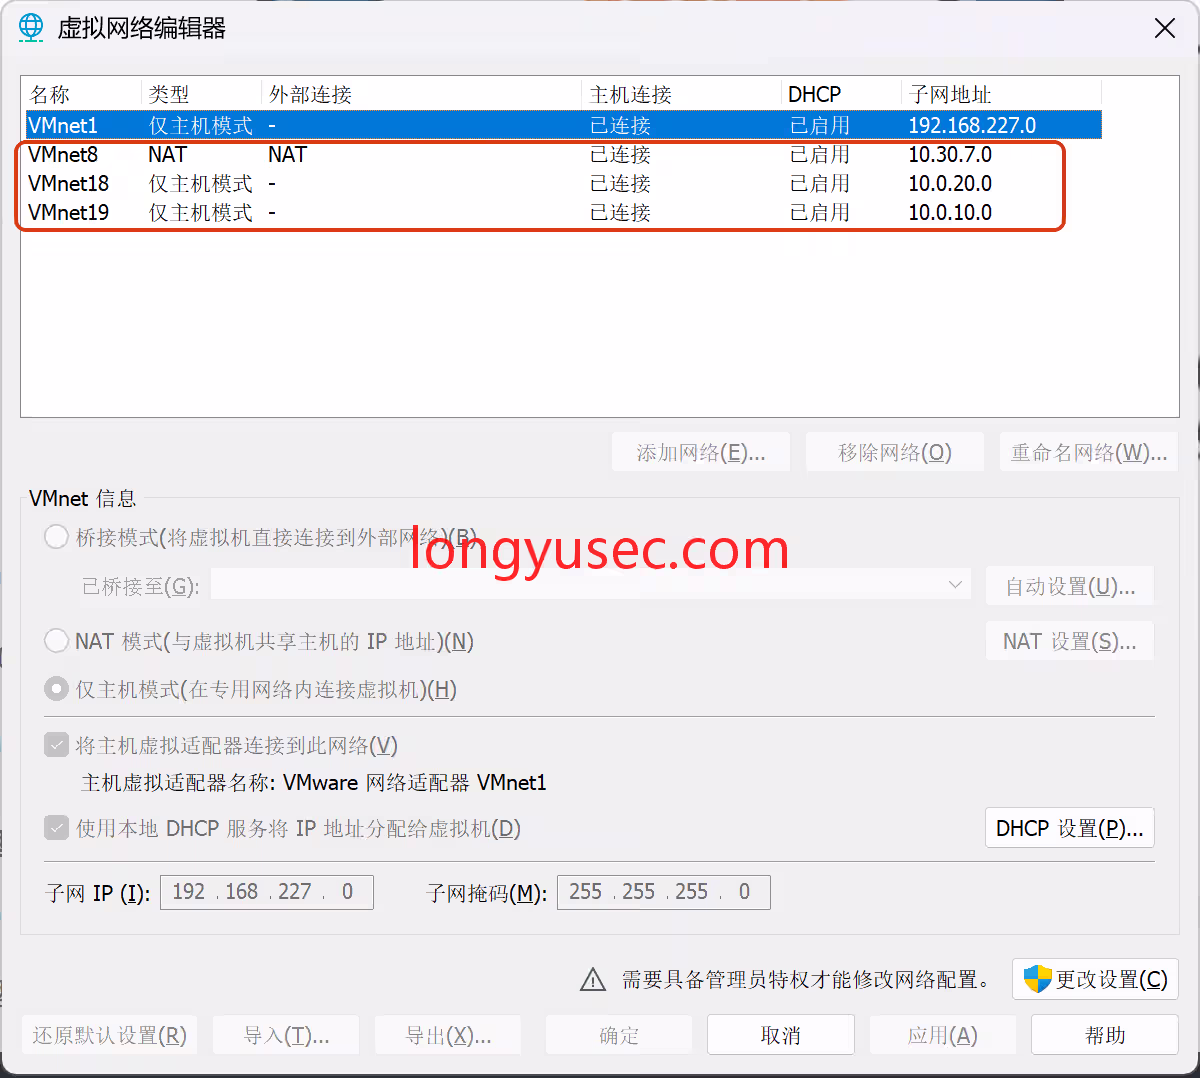The width and height of the screenshot is (1200, 1078).
Task: Select the VMnet19 row
Action: click(563, 212)
